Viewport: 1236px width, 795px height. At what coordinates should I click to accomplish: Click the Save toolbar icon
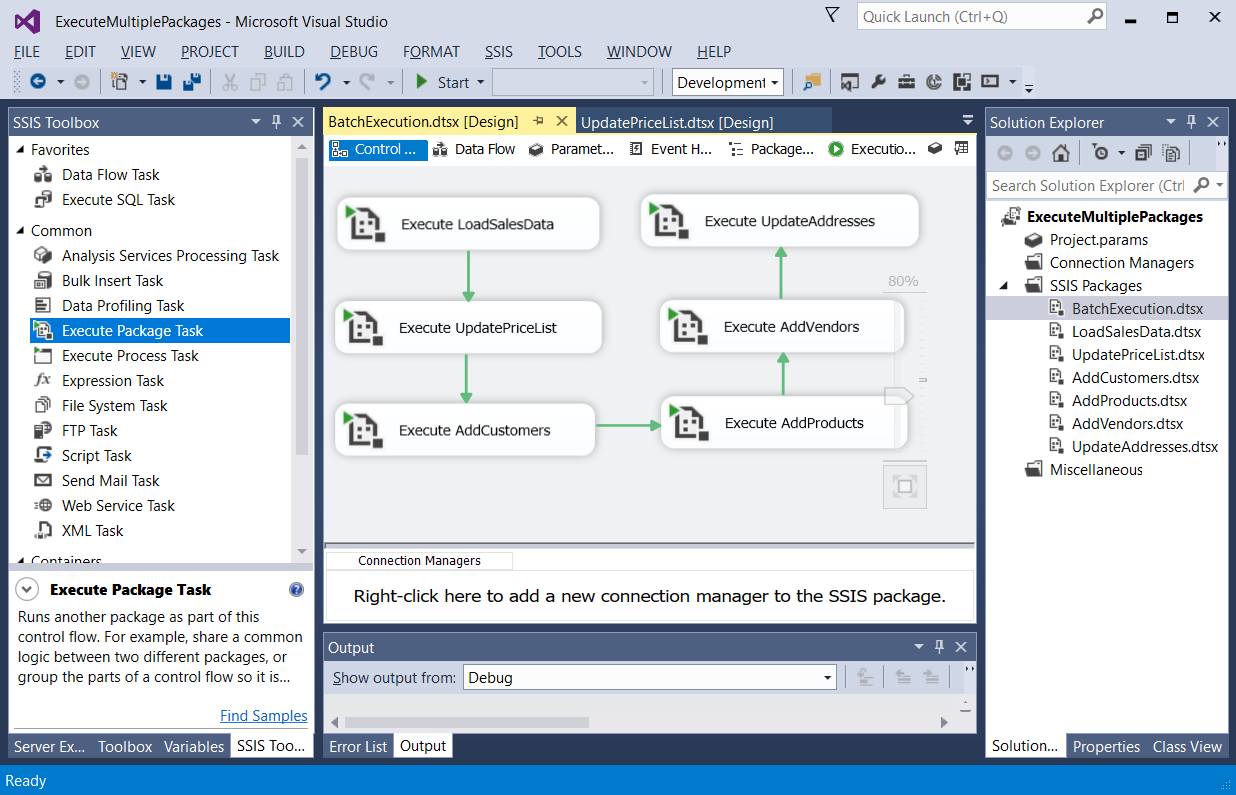pyautogui.click(x=165, y=82)
